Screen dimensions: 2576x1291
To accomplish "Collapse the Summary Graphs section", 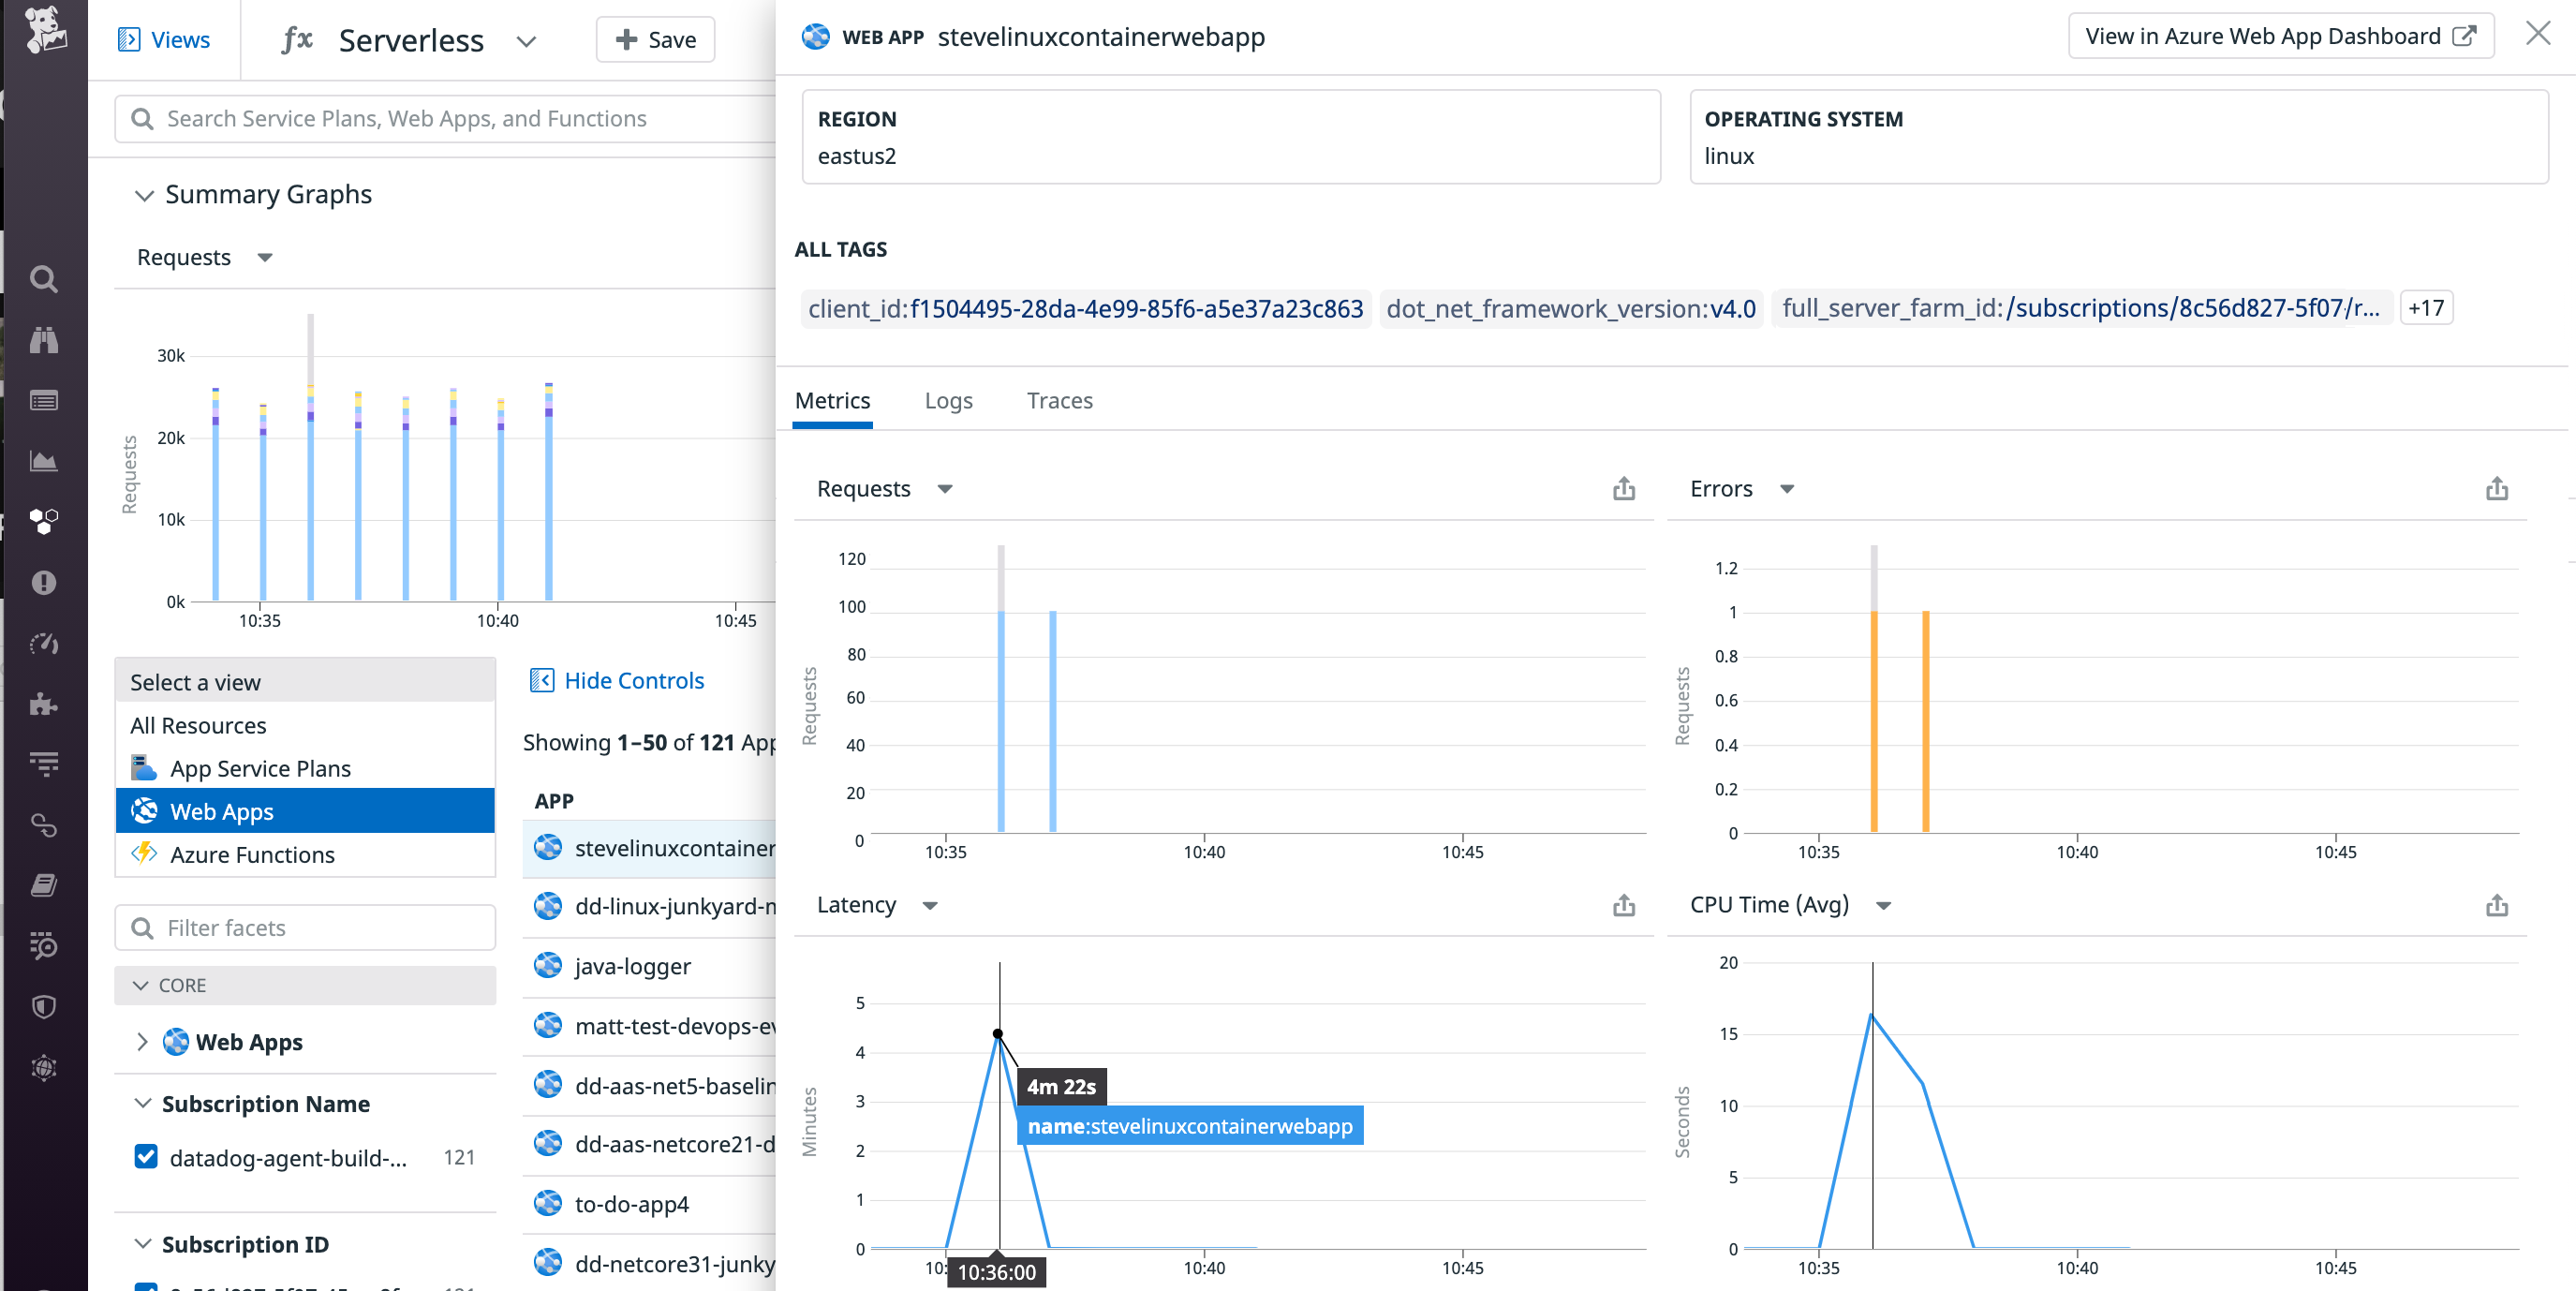I will click(x=143, y=195).
